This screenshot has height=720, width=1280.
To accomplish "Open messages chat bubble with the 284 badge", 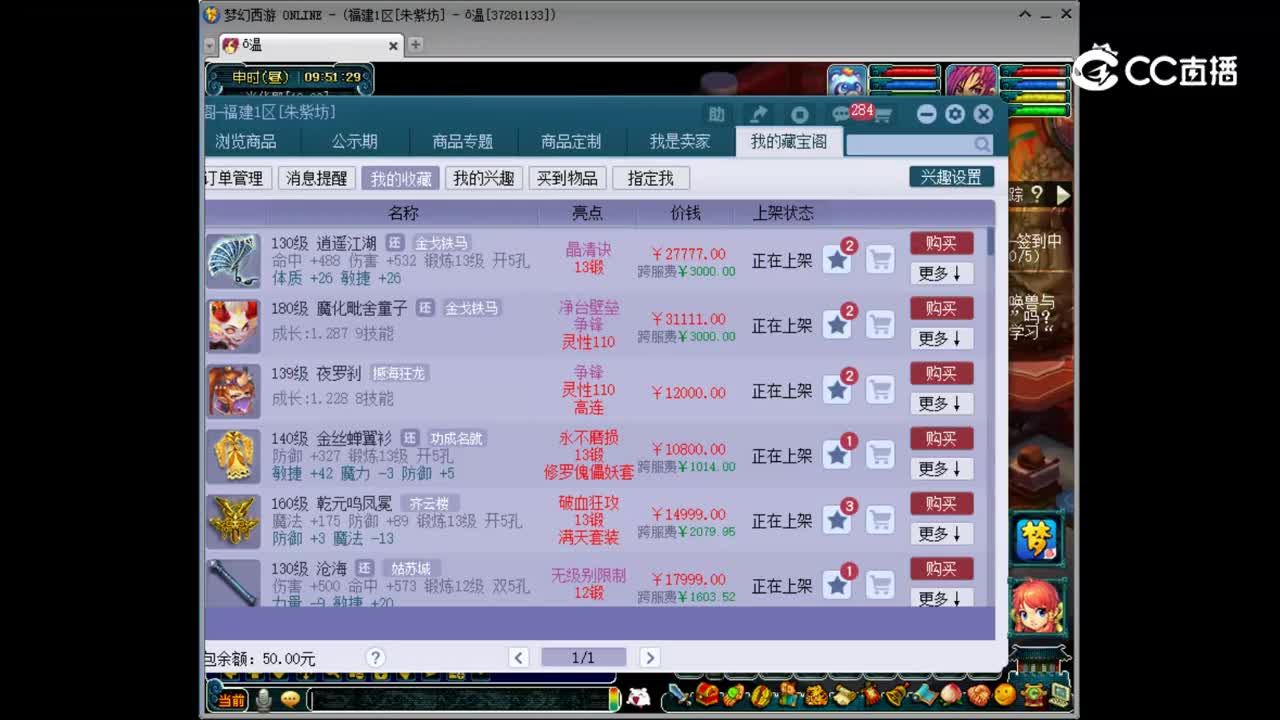I will (841, 114).
